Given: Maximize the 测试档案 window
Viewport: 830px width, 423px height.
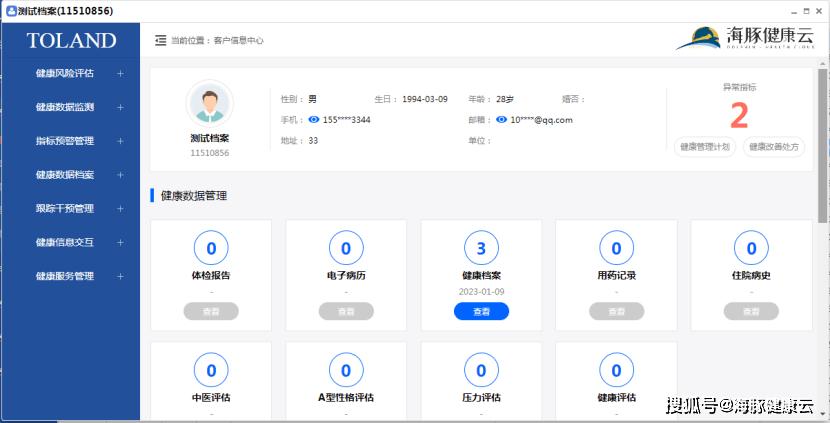Looking at the screenshot, I should pos(806,11).
